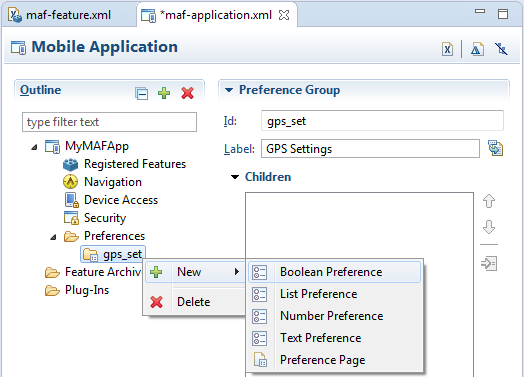This screenshot has height=377, width=524.
Task: Click the import arrow icon below the separator
Action: (x=489, y=263)
